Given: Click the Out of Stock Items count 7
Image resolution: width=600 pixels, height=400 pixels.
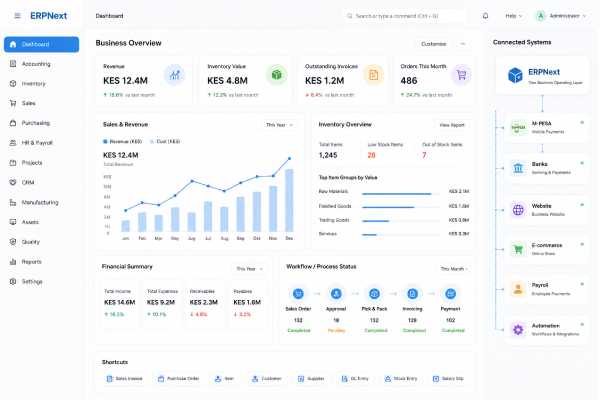Looking at the screenshot, I should 424,155.
